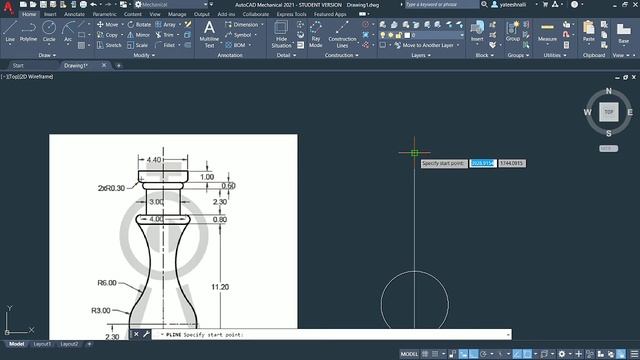Toggle 2D object snap in status bar
The height and width of the screenshot is (360, 640).
tap(527, 354)
